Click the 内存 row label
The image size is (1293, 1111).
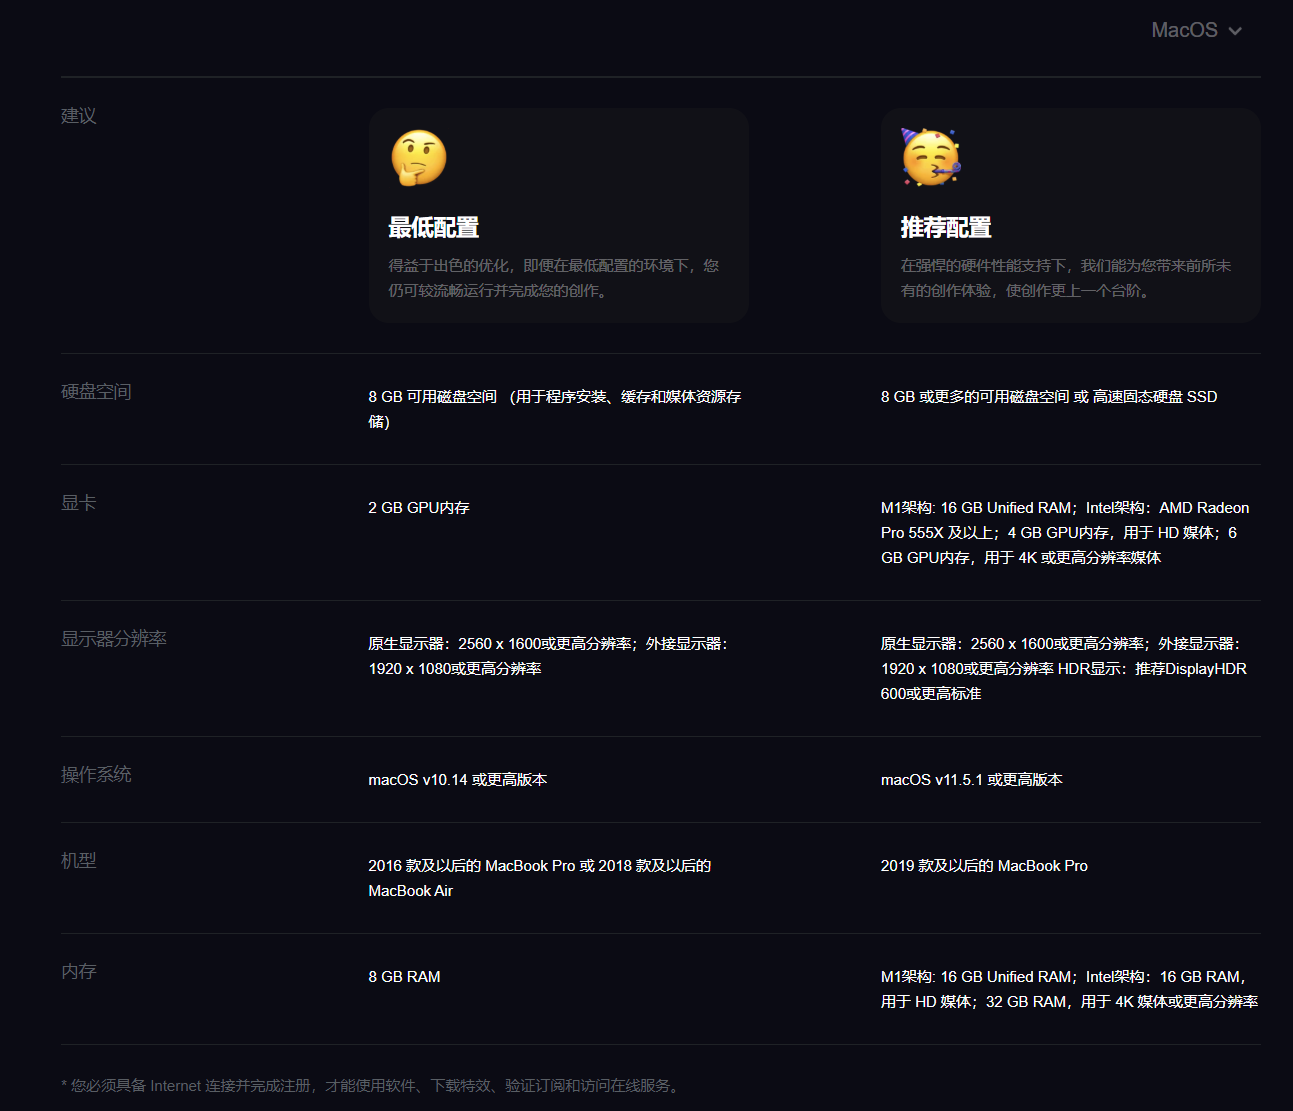coord(79,972)
